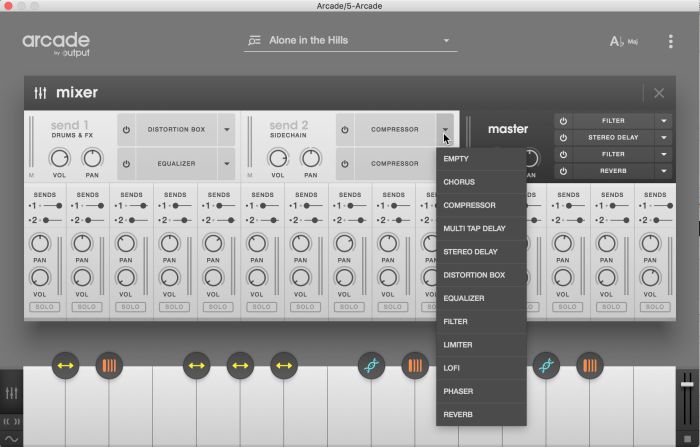Viewport: 700px width, 447px height.
Task: Click the PAN knob on leftmost channel strip
Action: coord(40,244)
